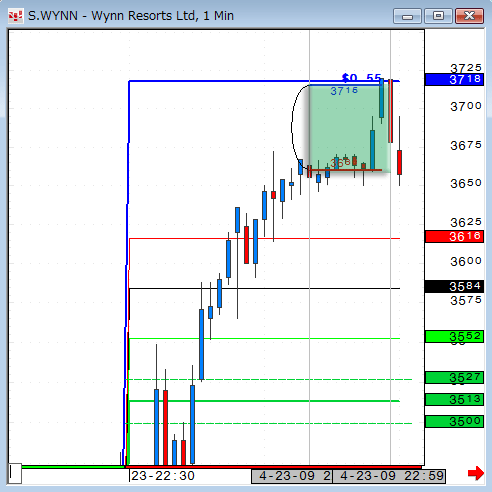Click the 3625 price scale label
This screenshot has height=492, width=492.
click(466, 222)
